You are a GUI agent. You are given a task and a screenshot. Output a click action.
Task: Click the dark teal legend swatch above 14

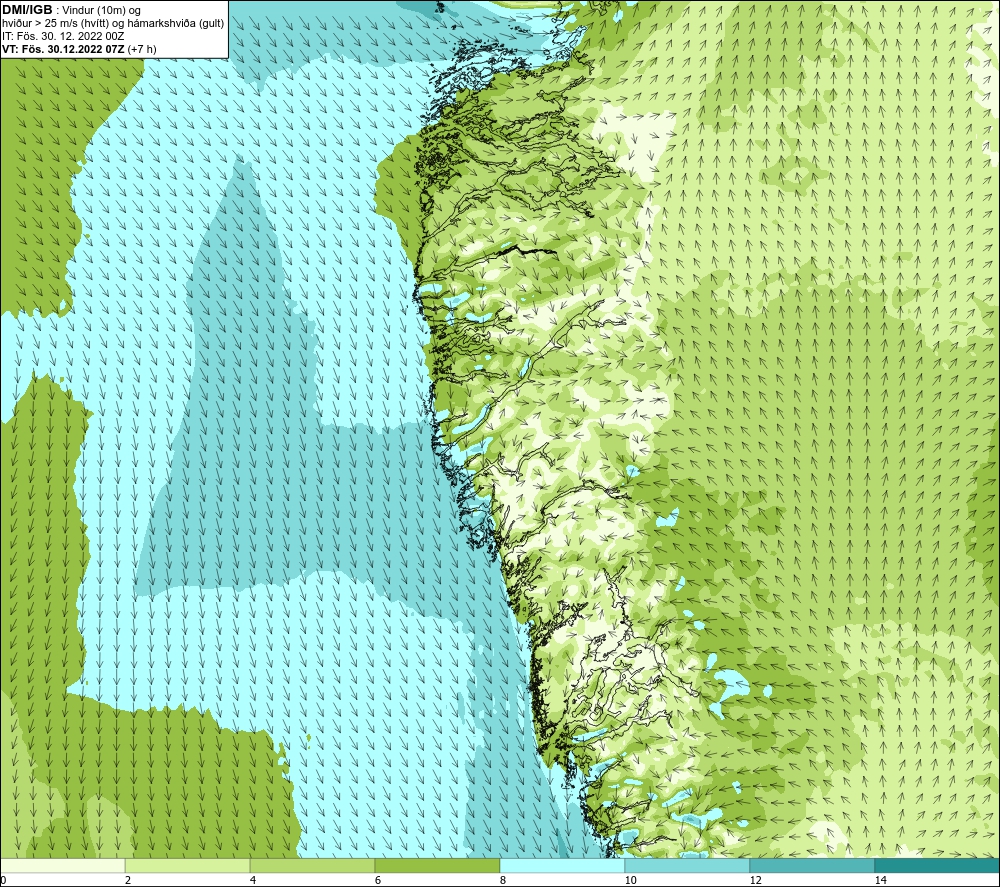point(937,865)
